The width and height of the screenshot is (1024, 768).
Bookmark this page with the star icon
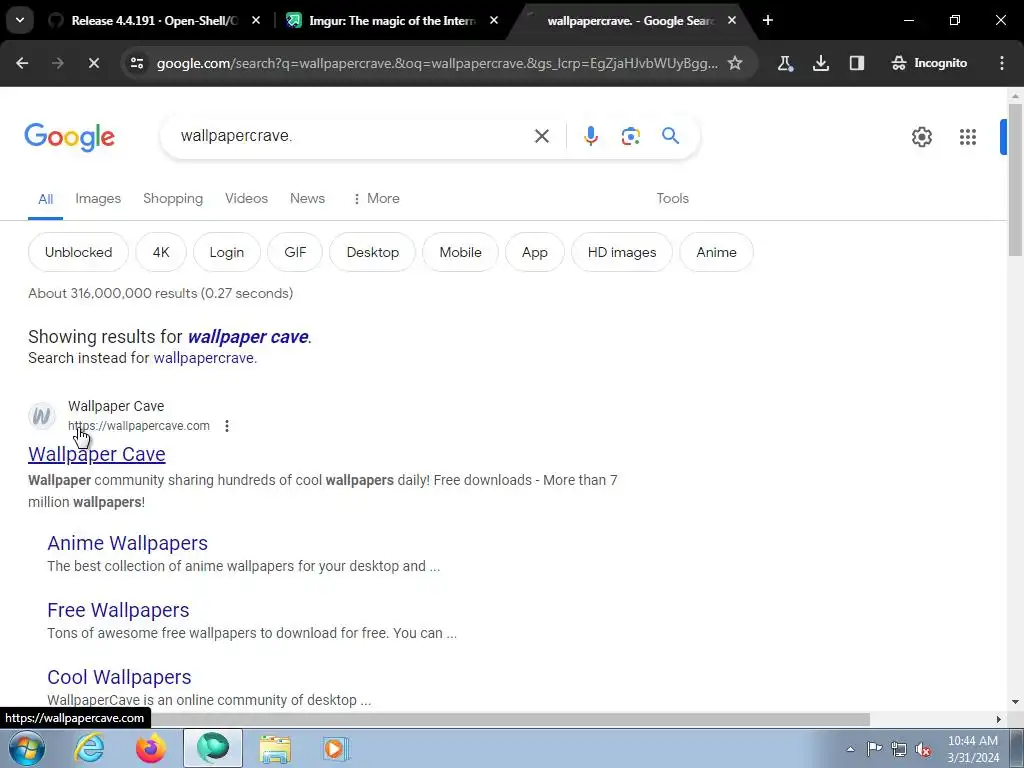[735, 63]
